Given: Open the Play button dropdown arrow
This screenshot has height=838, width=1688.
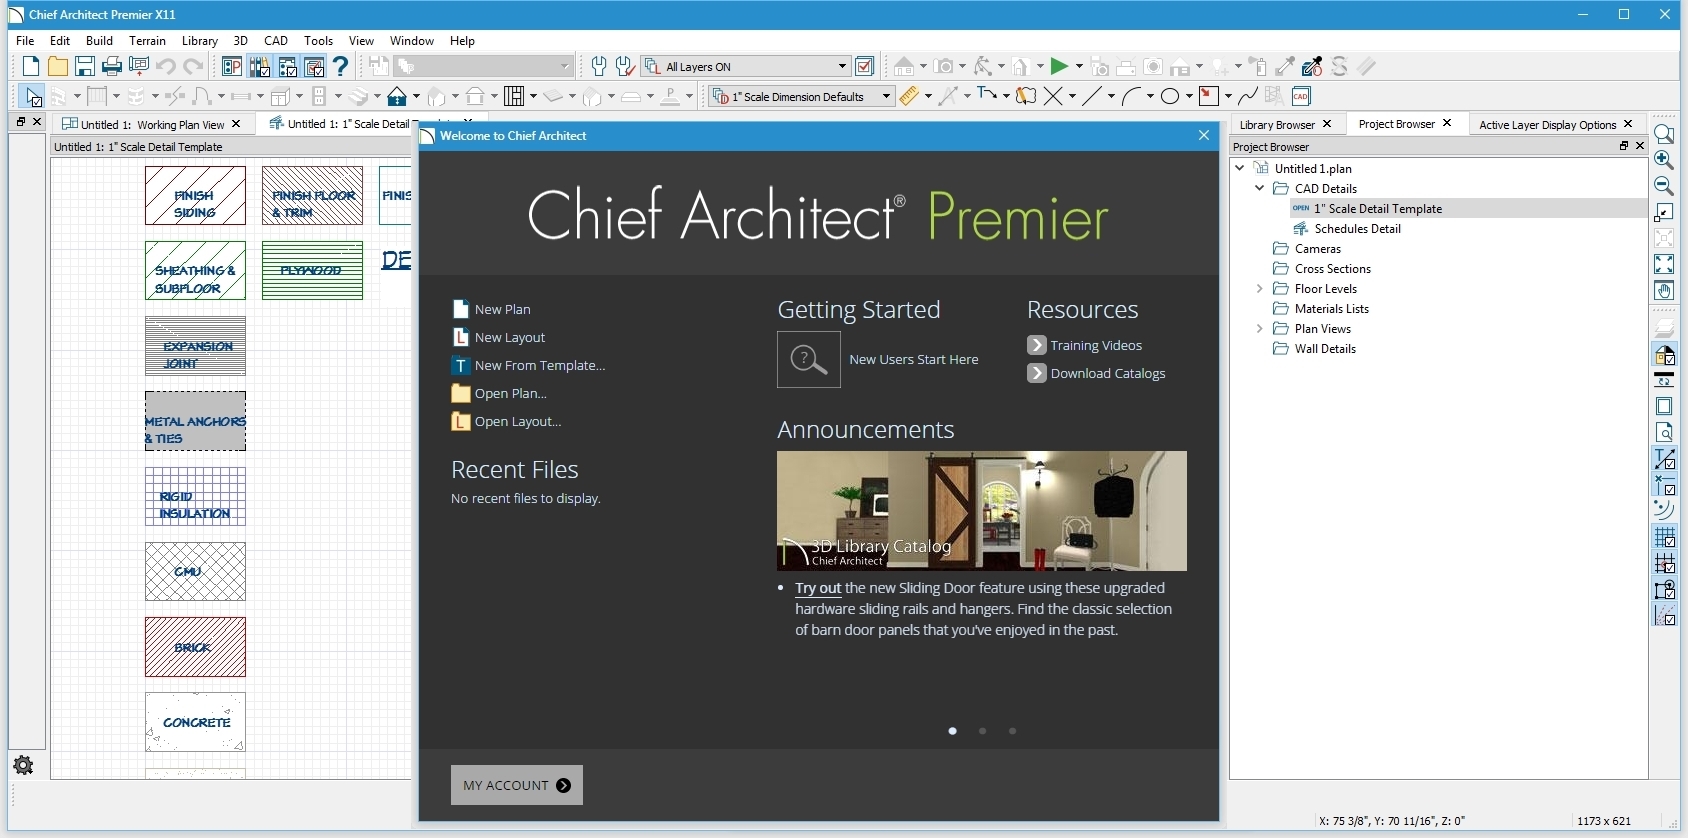Looking at the screenshot, I should tap(1079, 67).
